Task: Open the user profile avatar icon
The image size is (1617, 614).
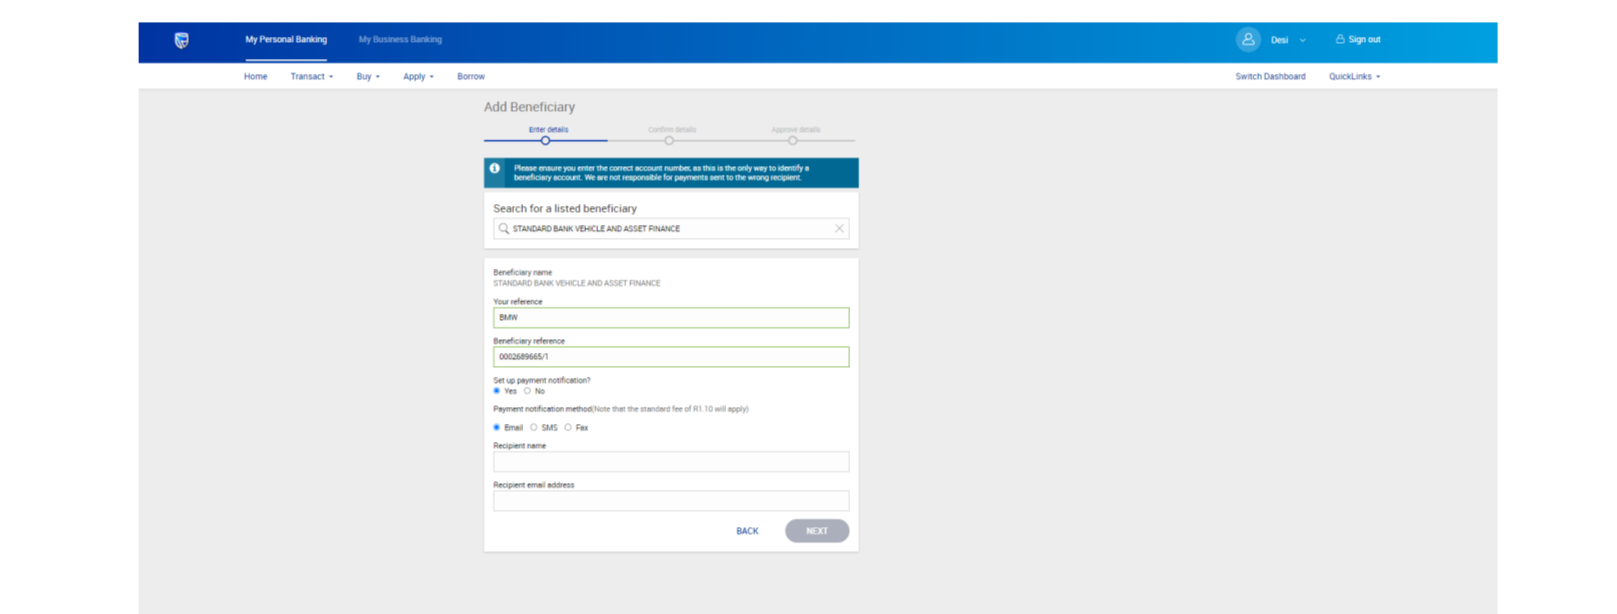Action: click(1247, 40)
